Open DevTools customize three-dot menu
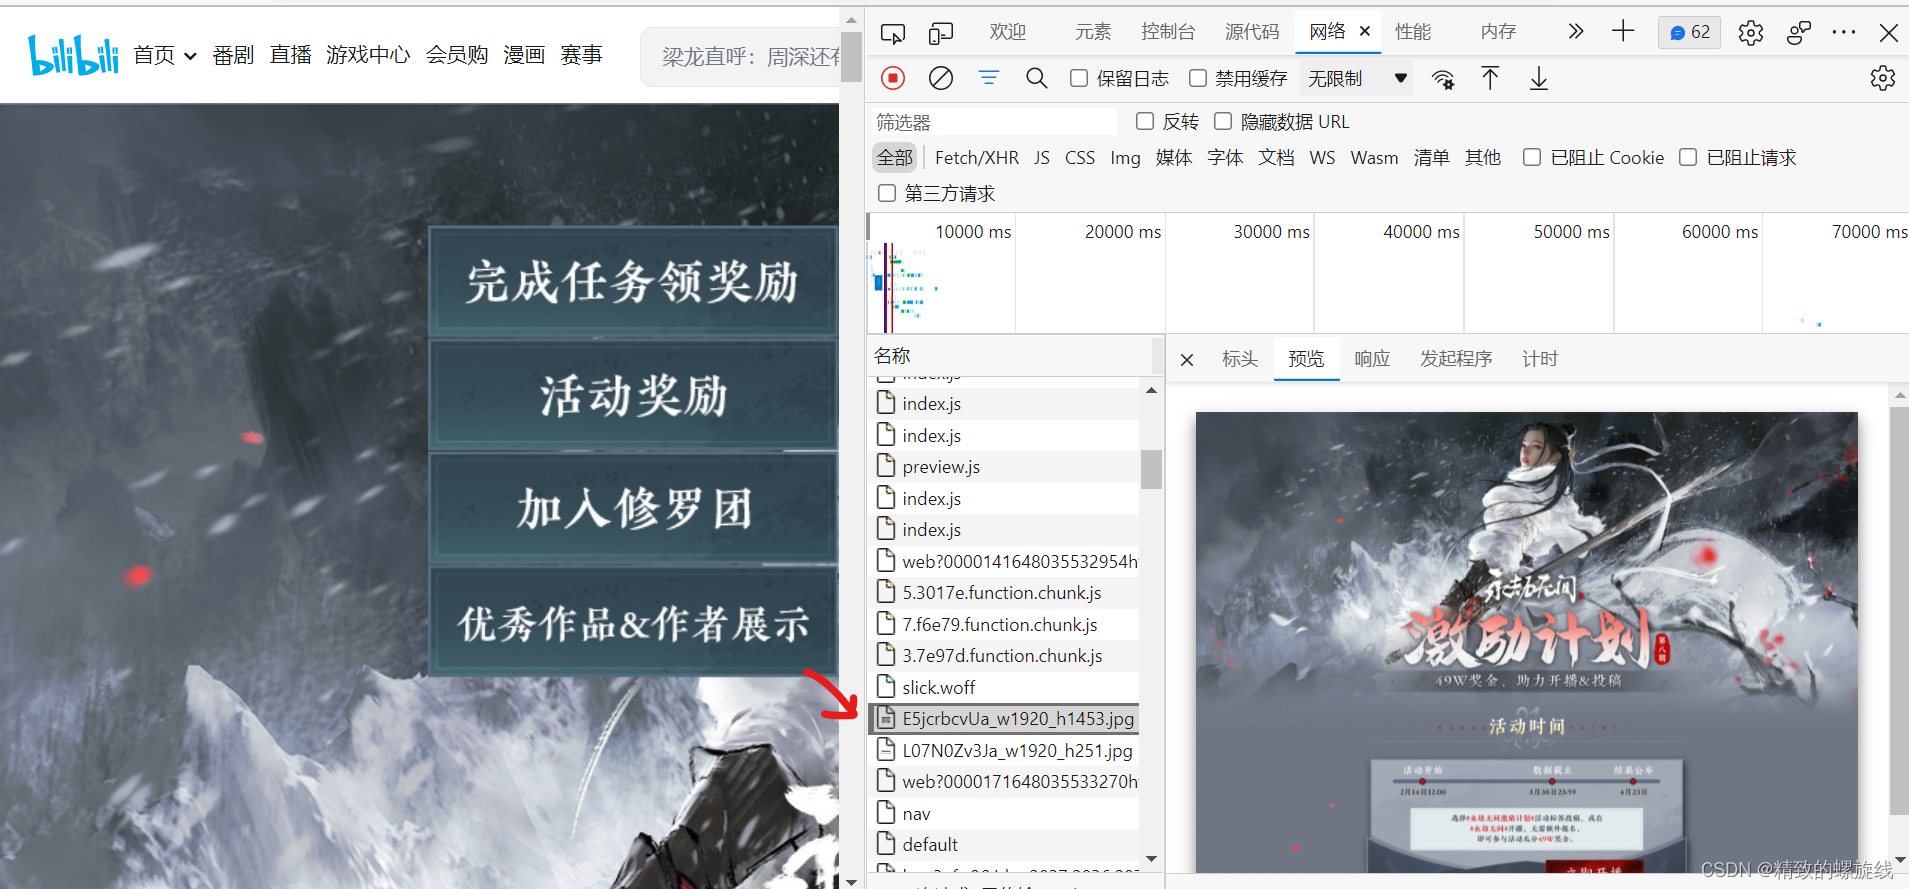Screen dimensions: 1909x889 click(1843, 33)
